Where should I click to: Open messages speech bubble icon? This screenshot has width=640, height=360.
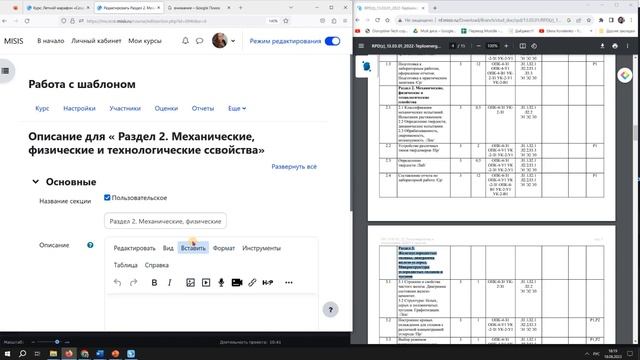199,41
